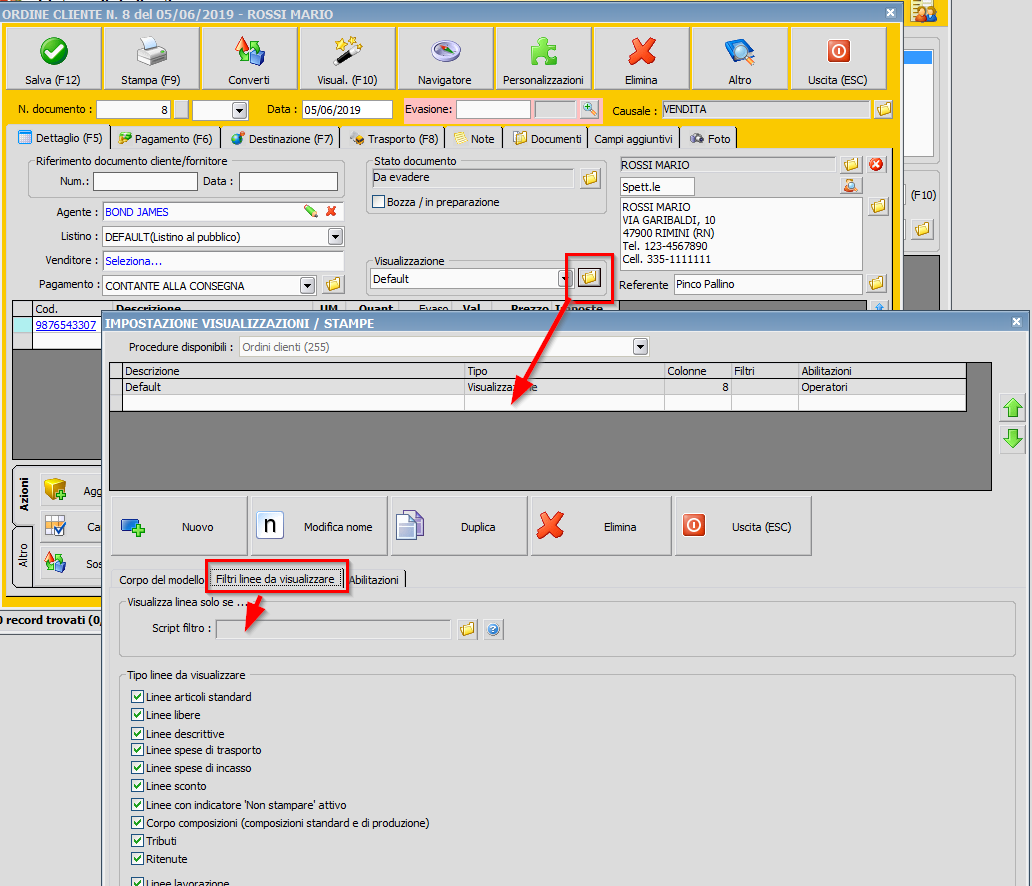Select the Filtri linee da visualizzare tab

tap(276, 579)
